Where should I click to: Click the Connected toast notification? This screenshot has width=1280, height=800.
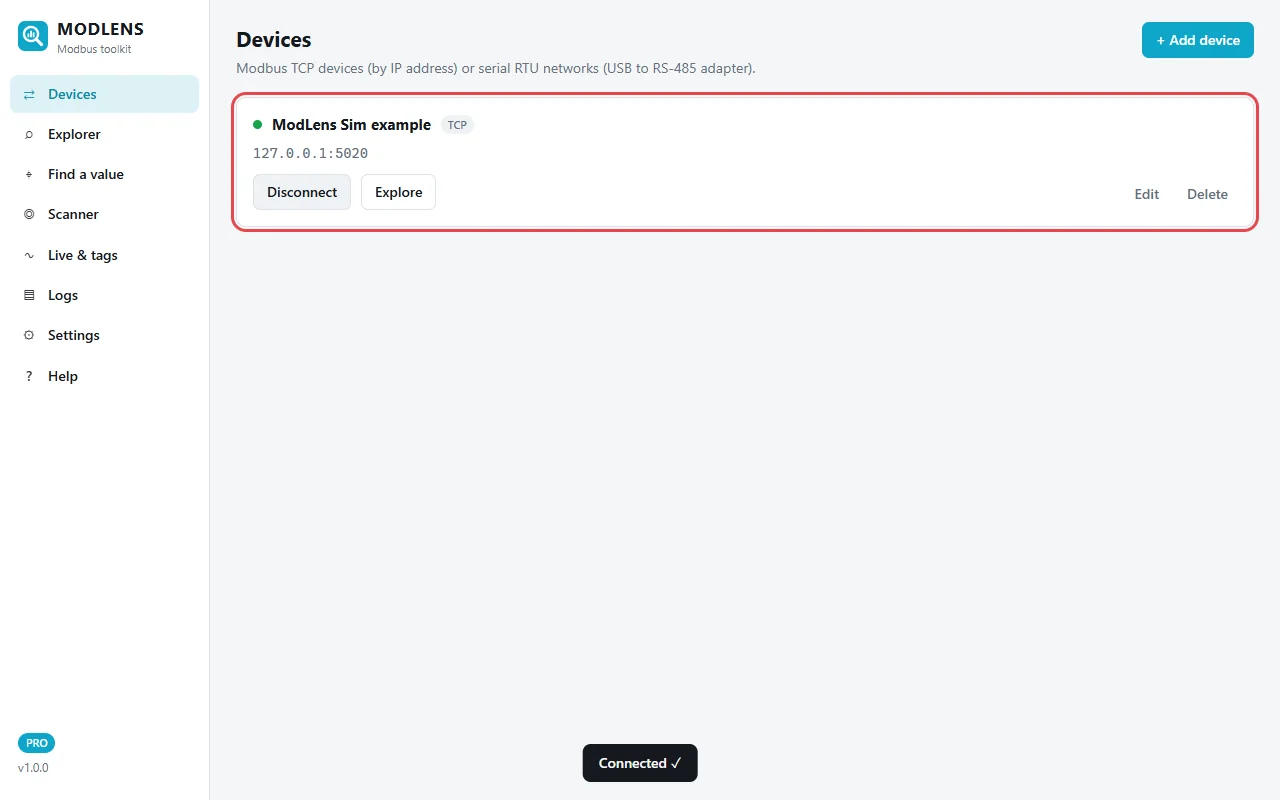(x=640, y=763)
